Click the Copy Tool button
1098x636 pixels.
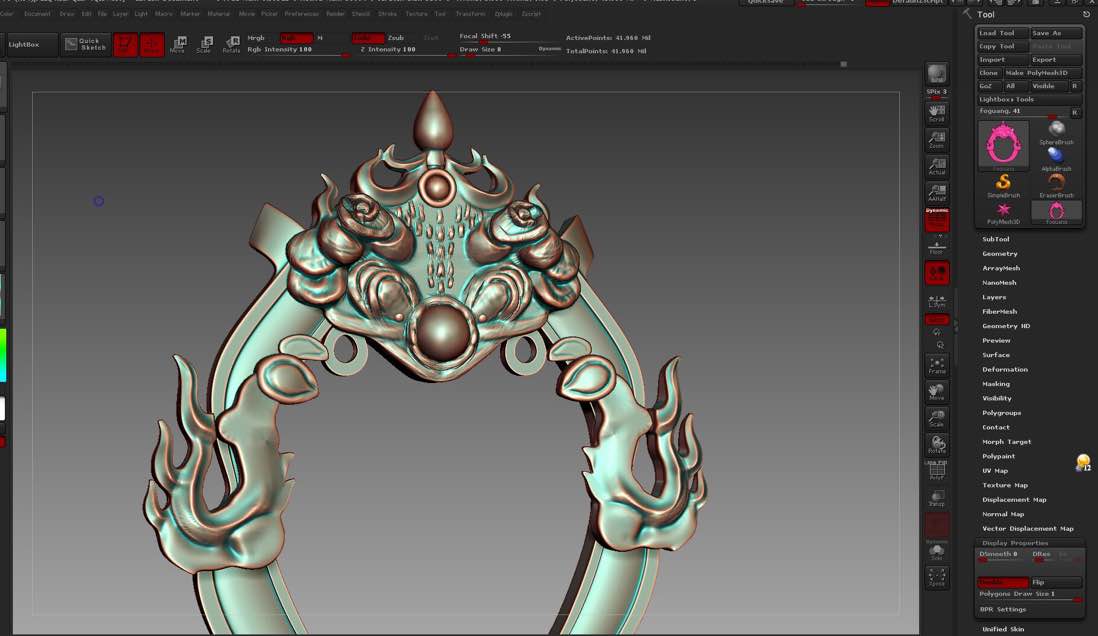(x=1003, y=46)
